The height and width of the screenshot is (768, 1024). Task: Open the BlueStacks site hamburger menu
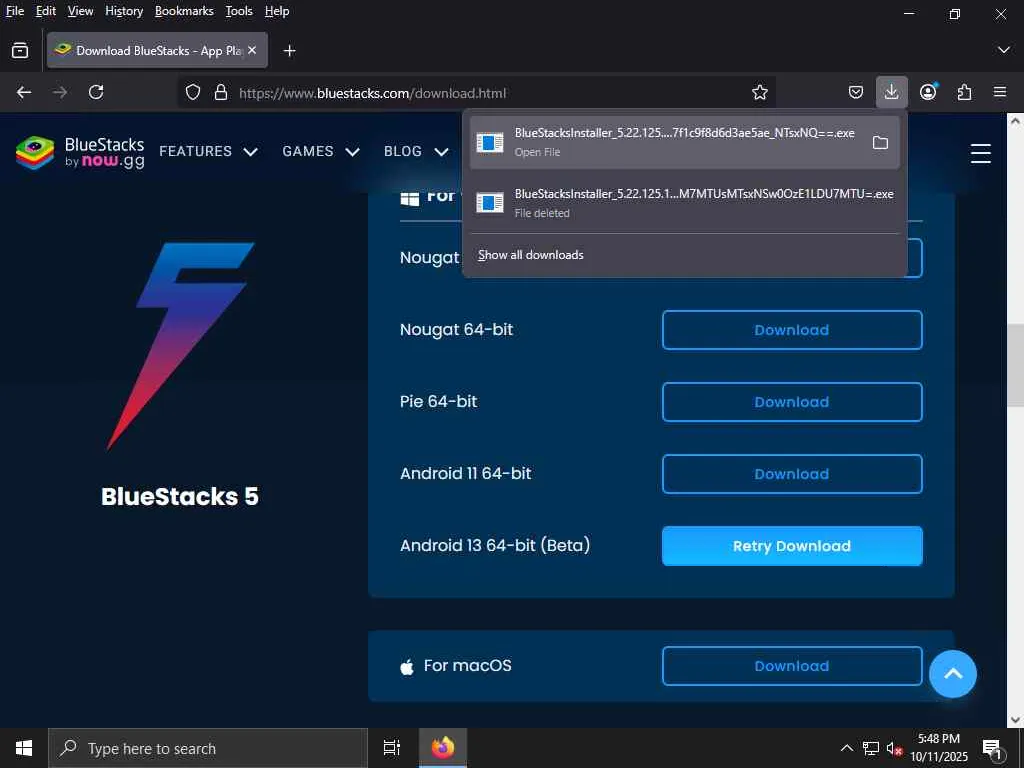(x=980, y=153)
